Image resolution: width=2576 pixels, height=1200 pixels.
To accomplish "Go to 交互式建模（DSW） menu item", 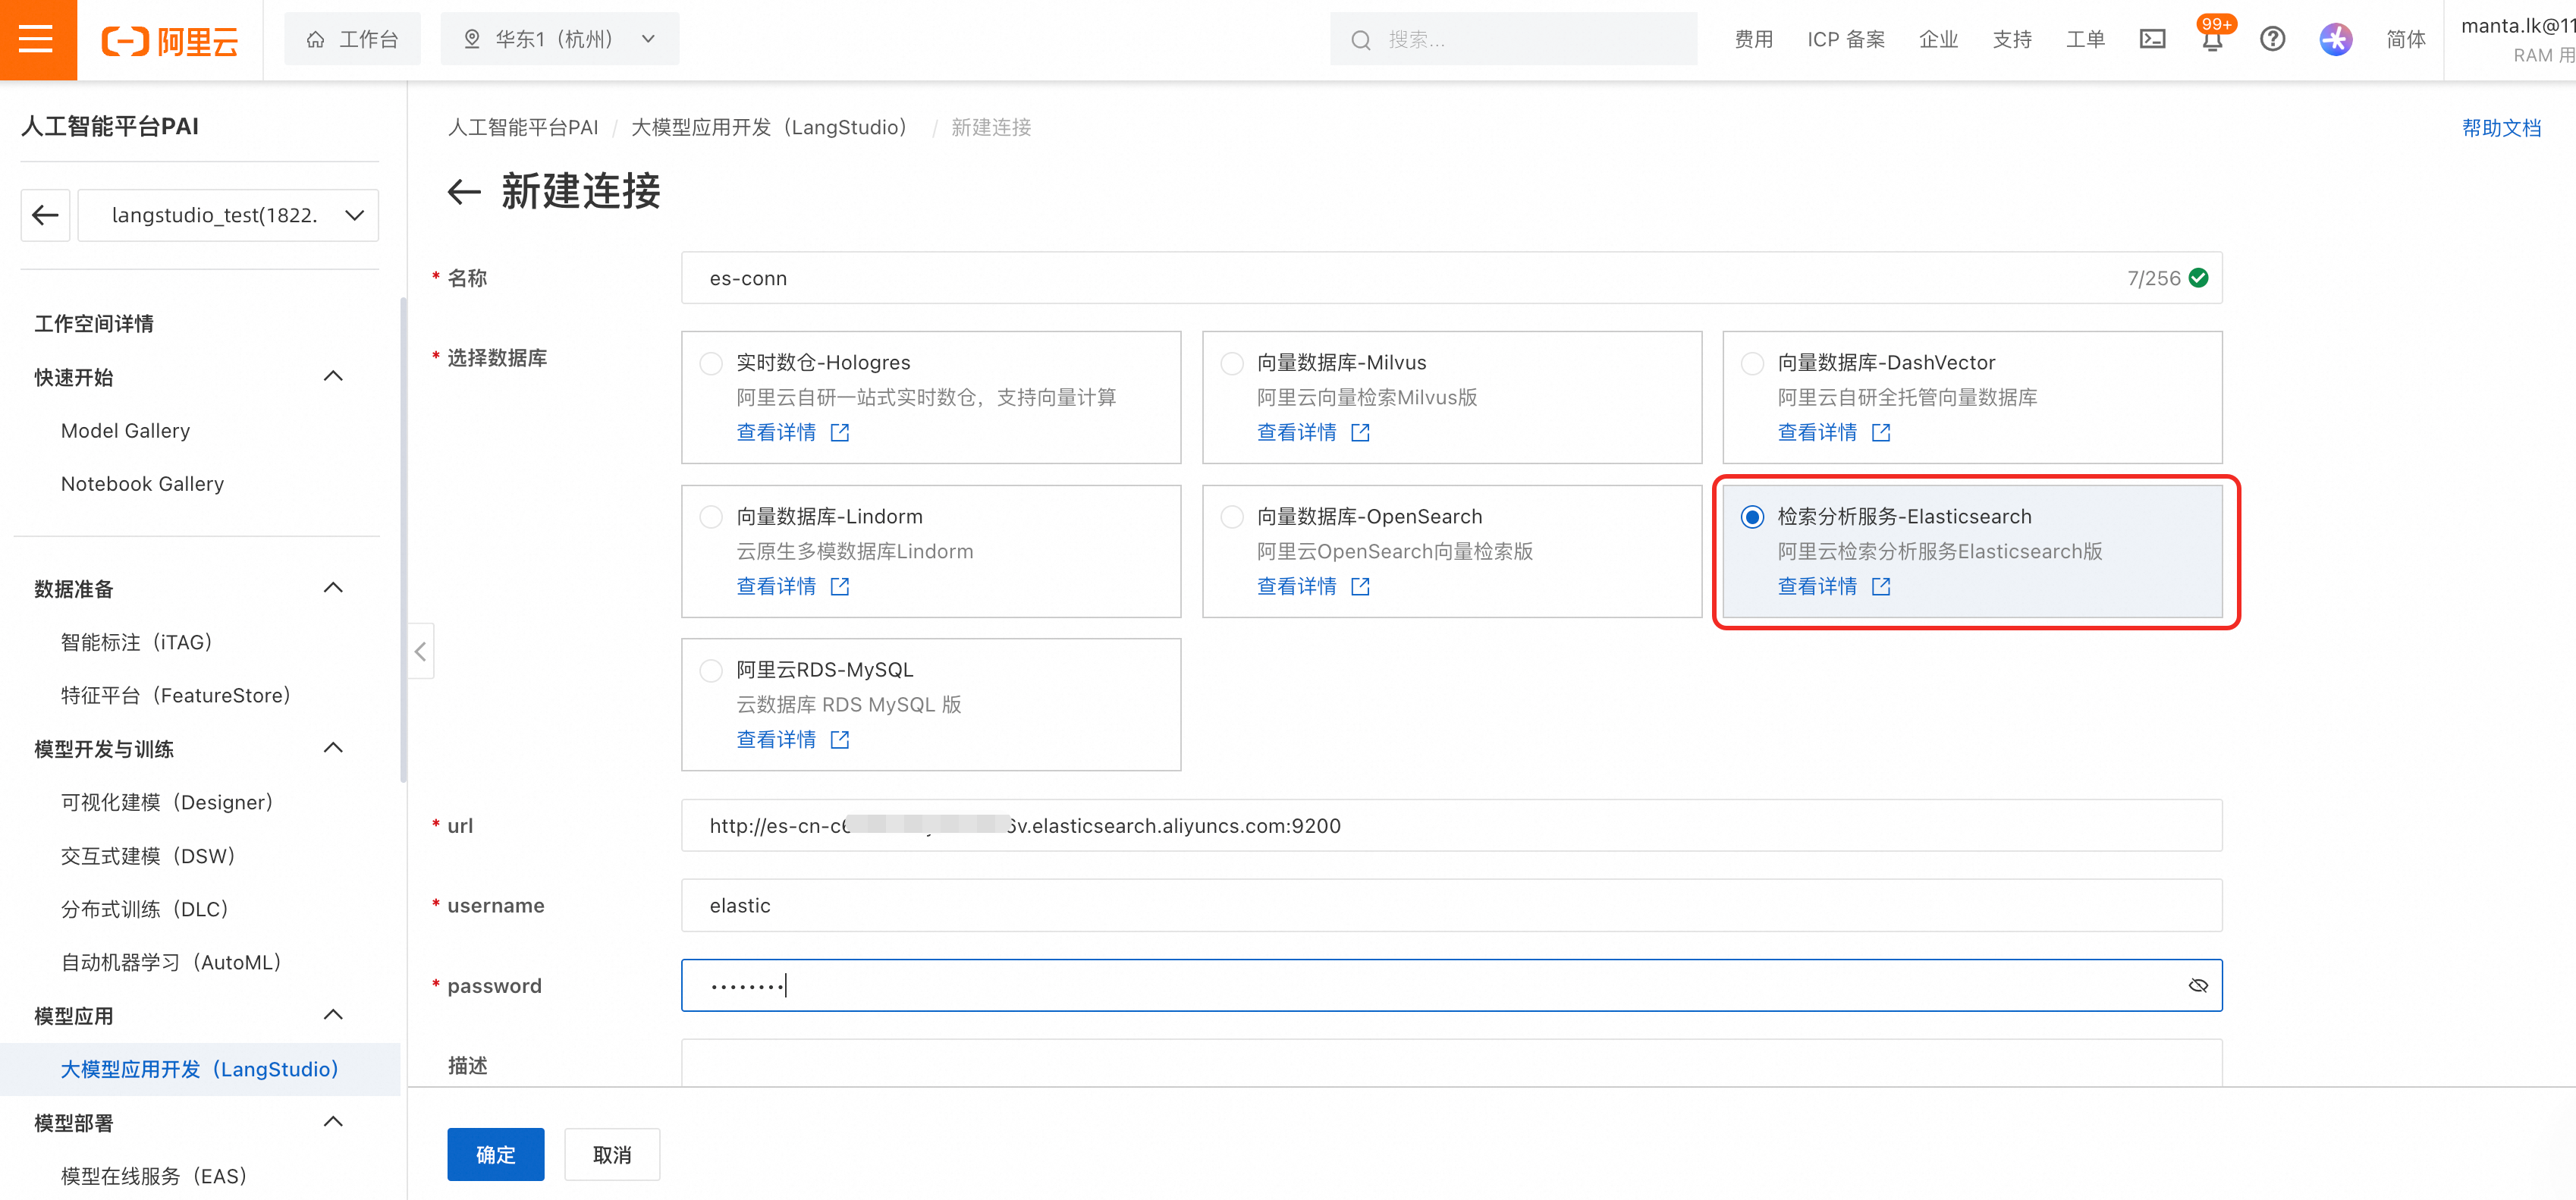I will coord(147,856).
